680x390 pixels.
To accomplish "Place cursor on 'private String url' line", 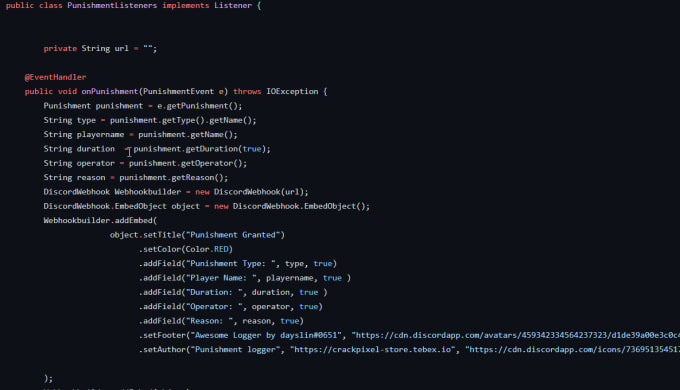I will tap(100, 49).
